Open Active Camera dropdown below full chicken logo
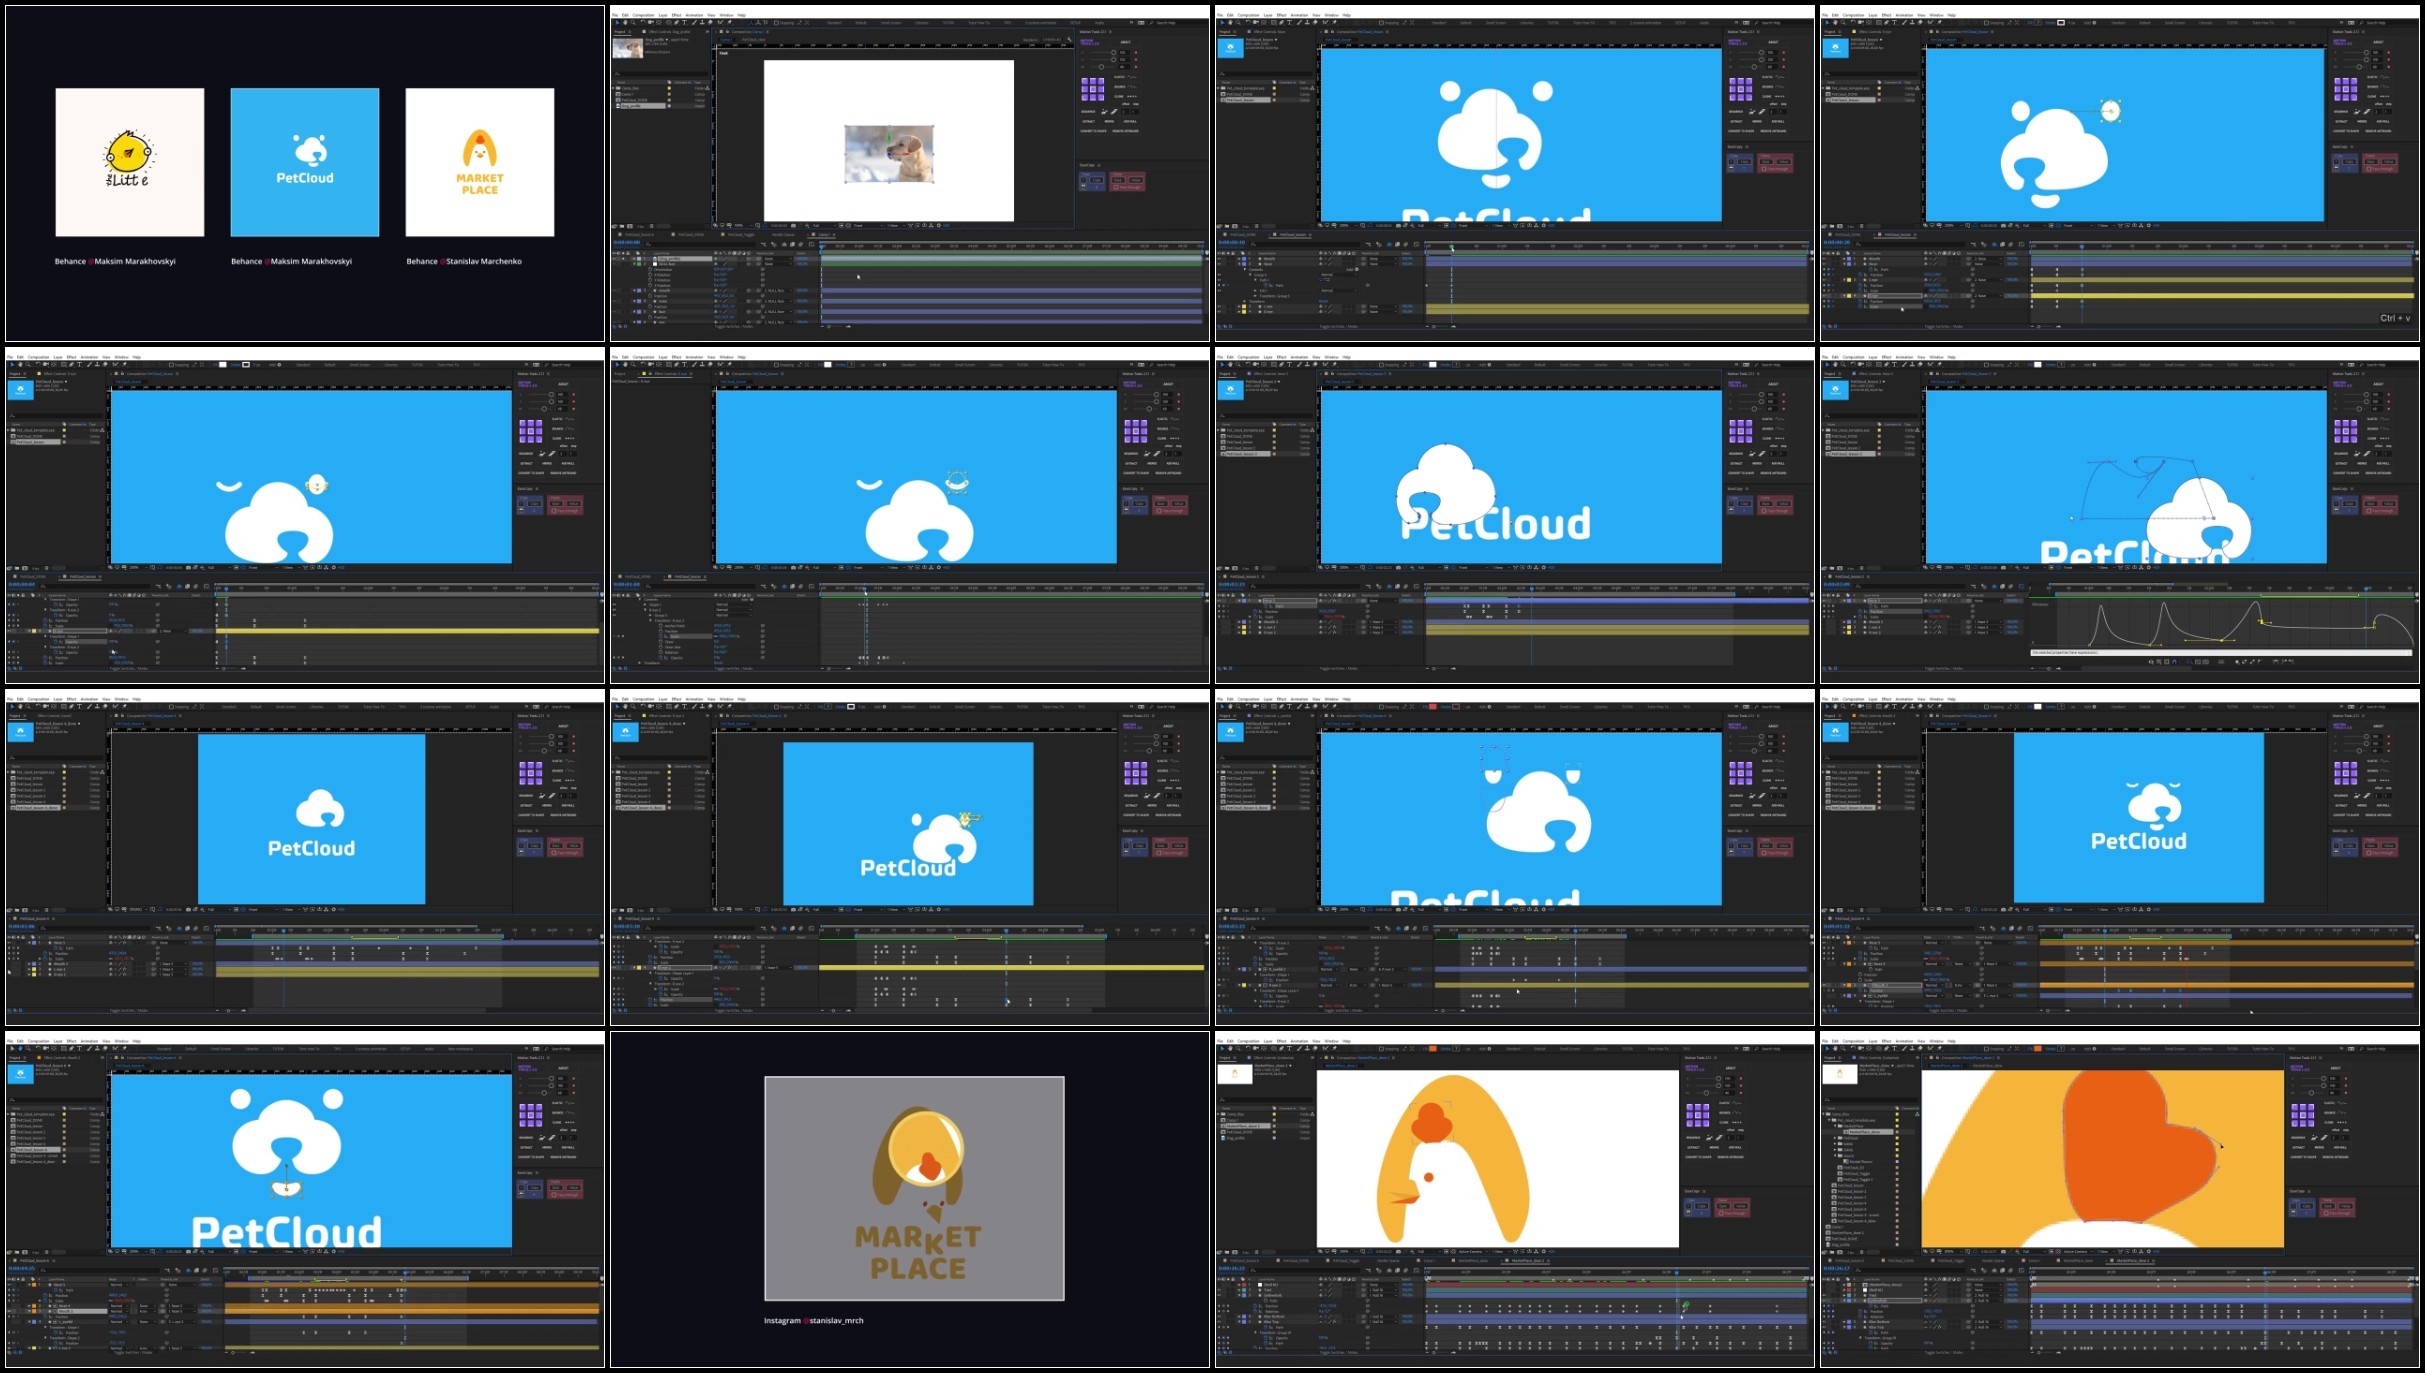The width and height of the screenshot is (2425, 1373). click(1471, 1251)
